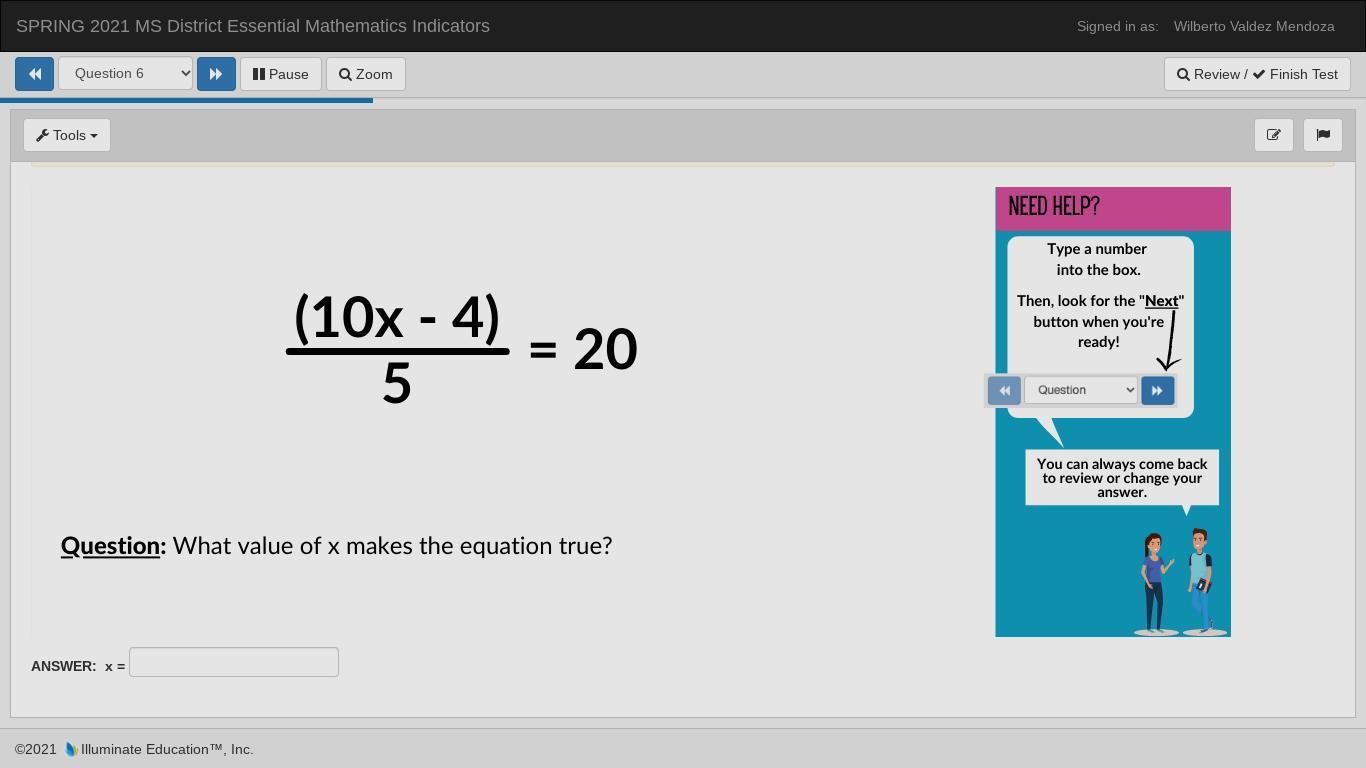
Task: Click the example Question dropdown in help panel
Action: pos(1080,390)
